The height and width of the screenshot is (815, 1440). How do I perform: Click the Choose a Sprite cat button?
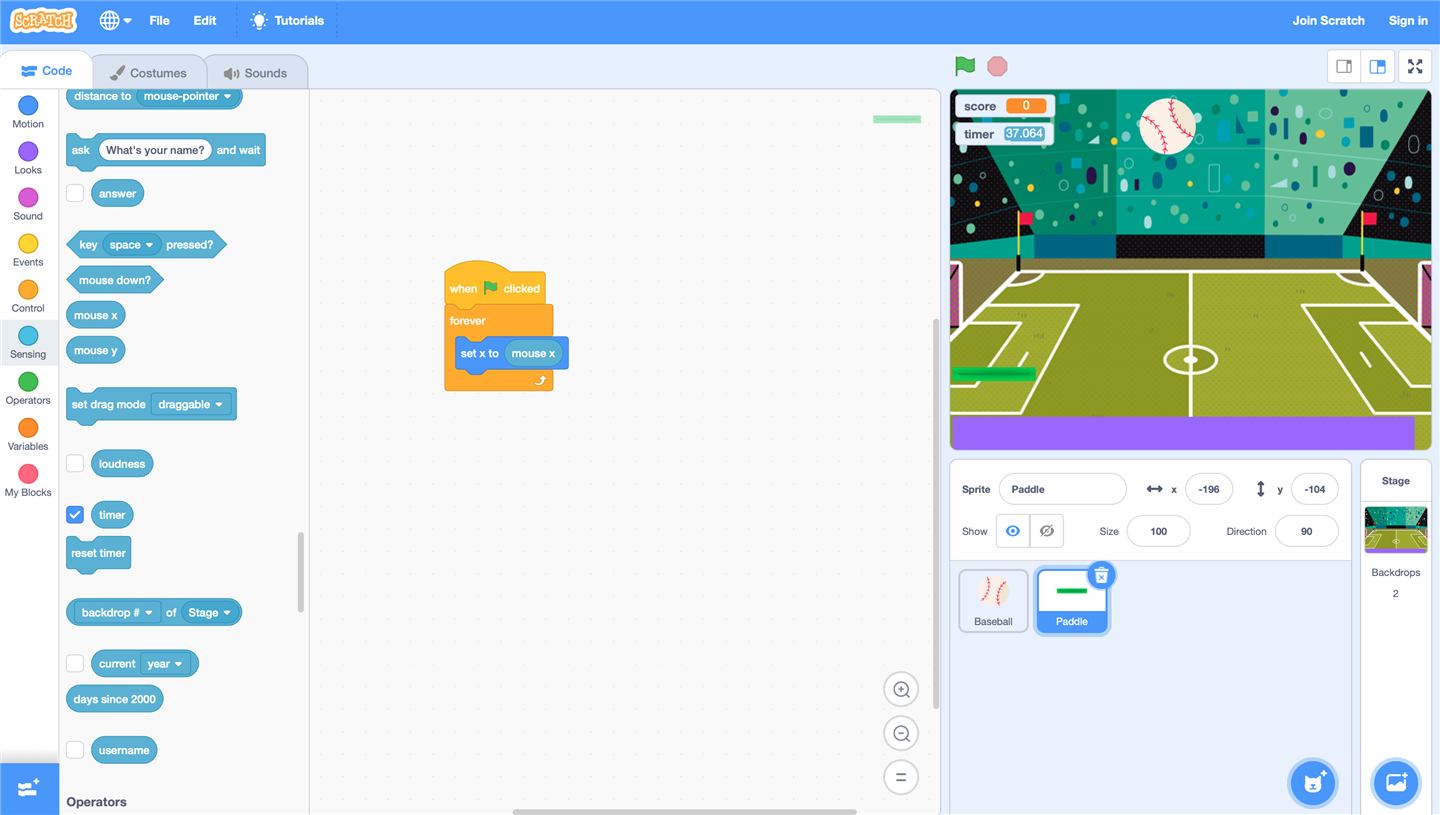tap(1313, 782)
